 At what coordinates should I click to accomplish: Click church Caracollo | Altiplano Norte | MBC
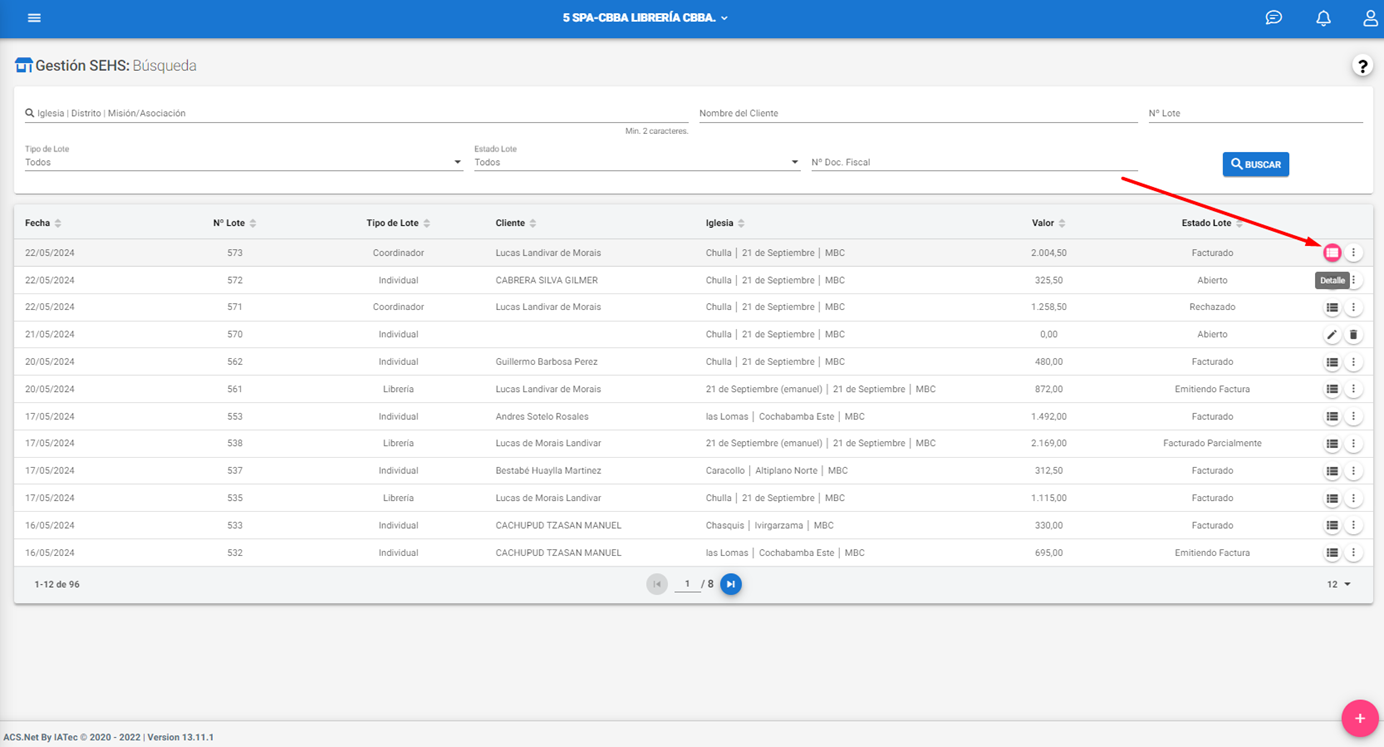[776, 470]
